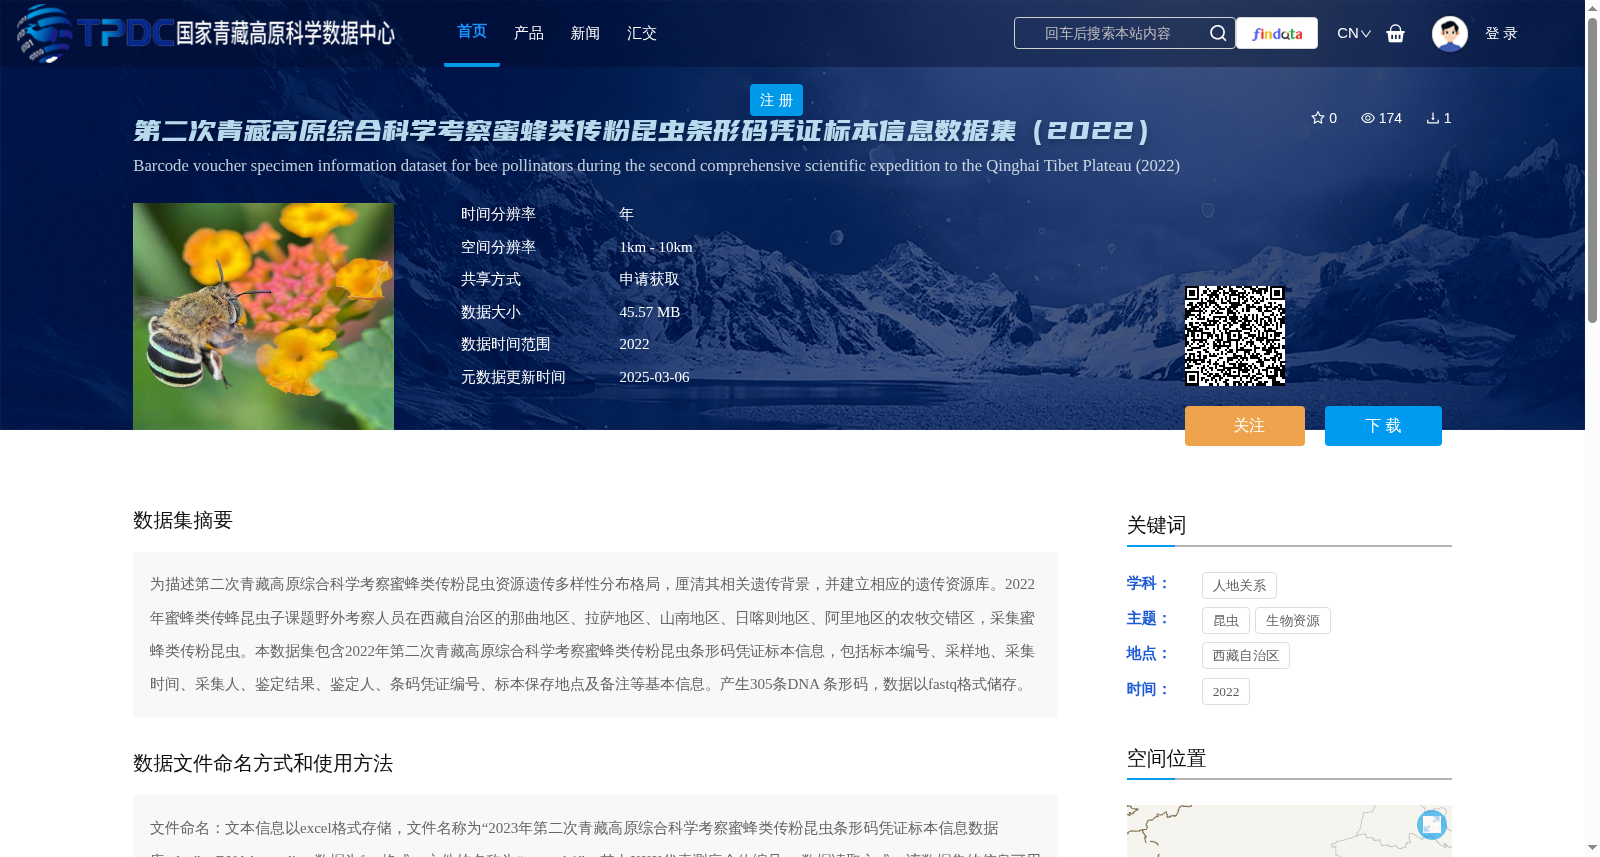The image size is (1600, 857).
Task: Click the user avatar icon
Action: (x=1449, y=33)
